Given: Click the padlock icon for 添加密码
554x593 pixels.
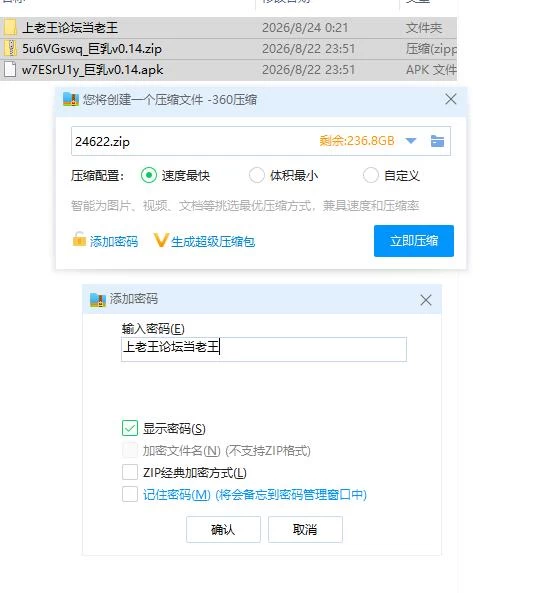Looking at the screenshot, I should pos(79,239).
